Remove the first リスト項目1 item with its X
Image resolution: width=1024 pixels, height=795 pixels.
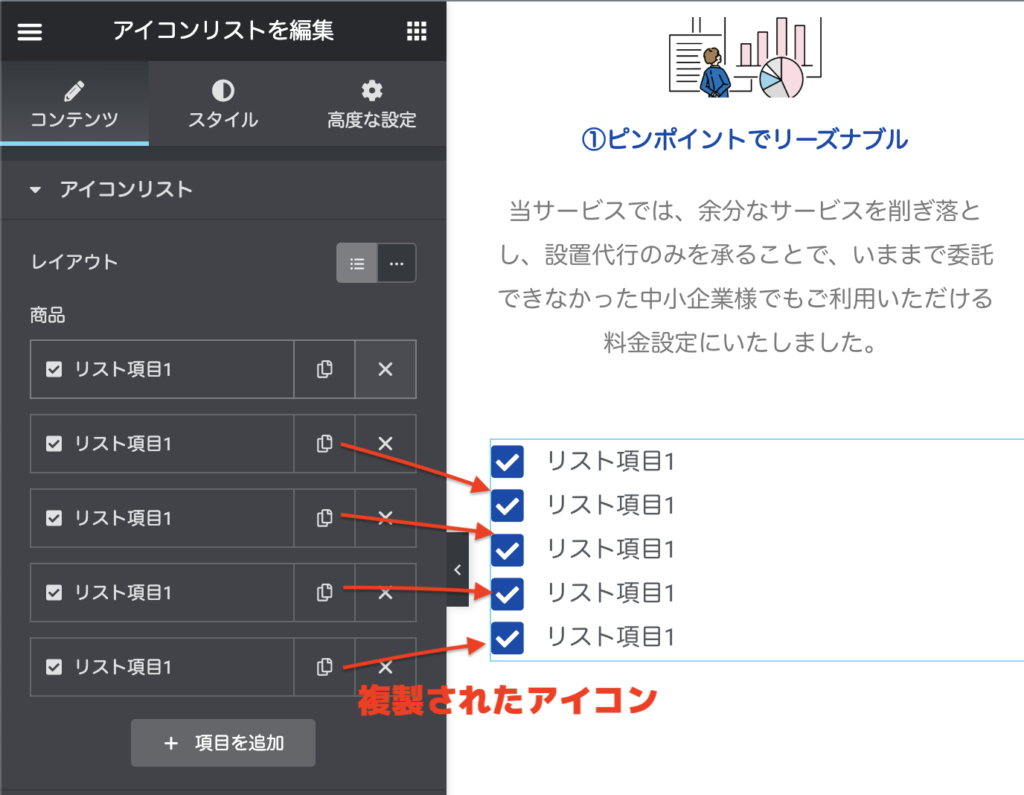point(385,369)
